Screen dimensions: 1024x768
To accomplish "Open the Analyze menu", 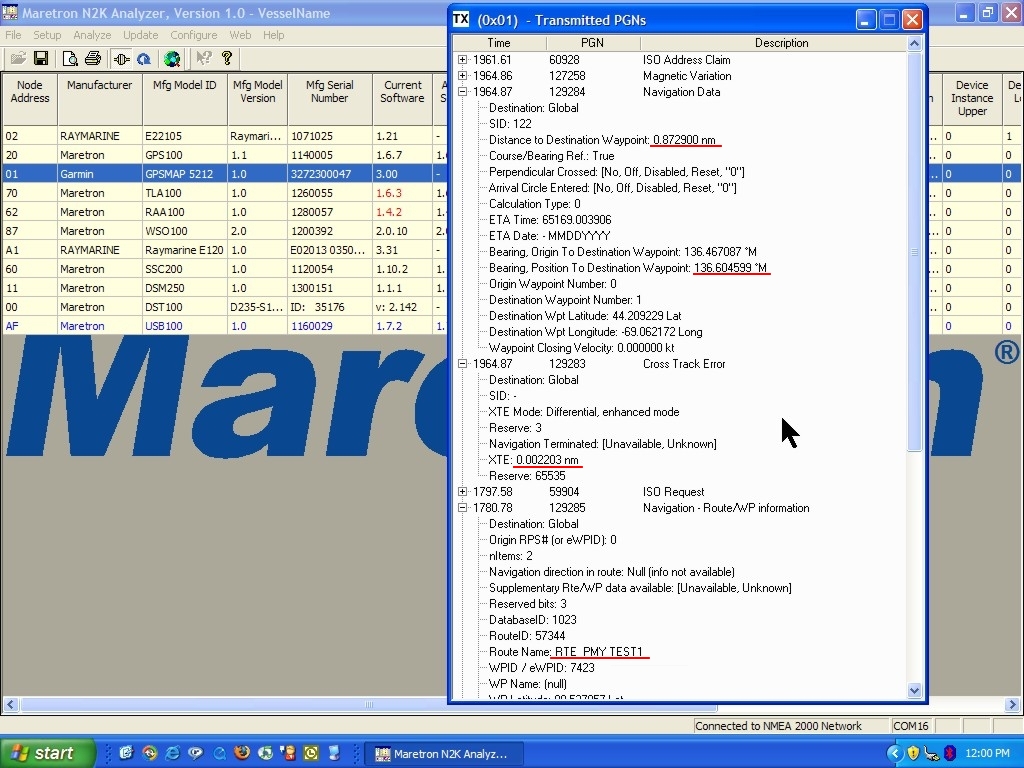I will pyautogui.click(x=92, y=35).
